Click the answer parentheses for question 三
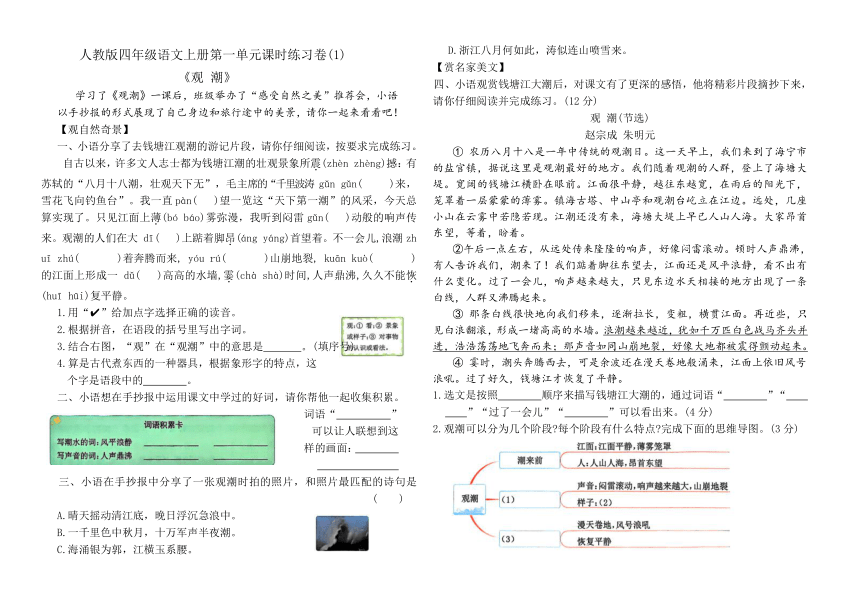Image resolution: width=860 pixels, height=608 pixels. coord(388,499)
